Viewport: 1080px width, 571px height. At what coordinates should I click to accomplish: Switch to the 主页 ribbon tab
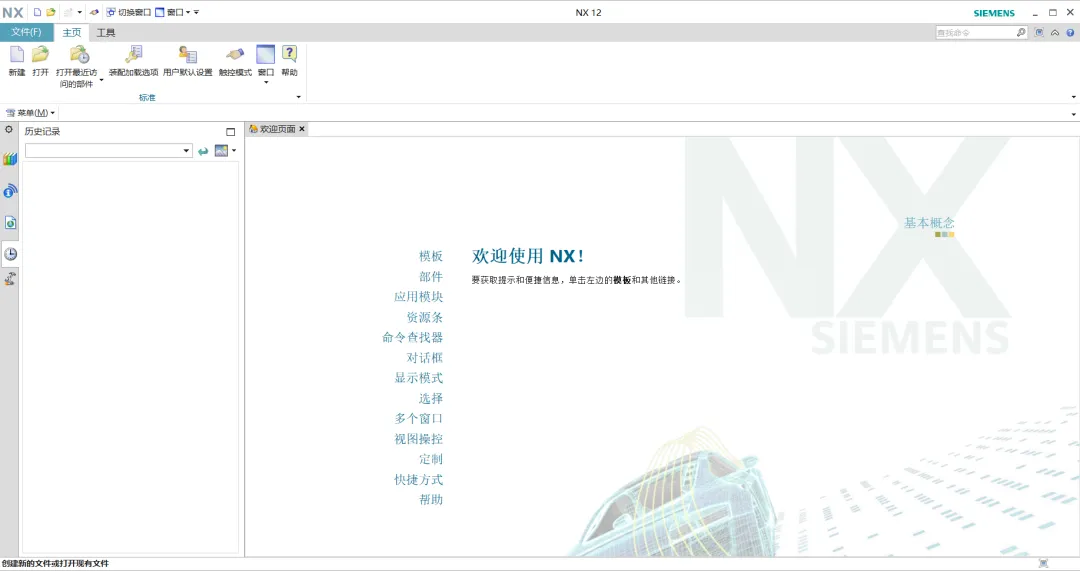72,32
